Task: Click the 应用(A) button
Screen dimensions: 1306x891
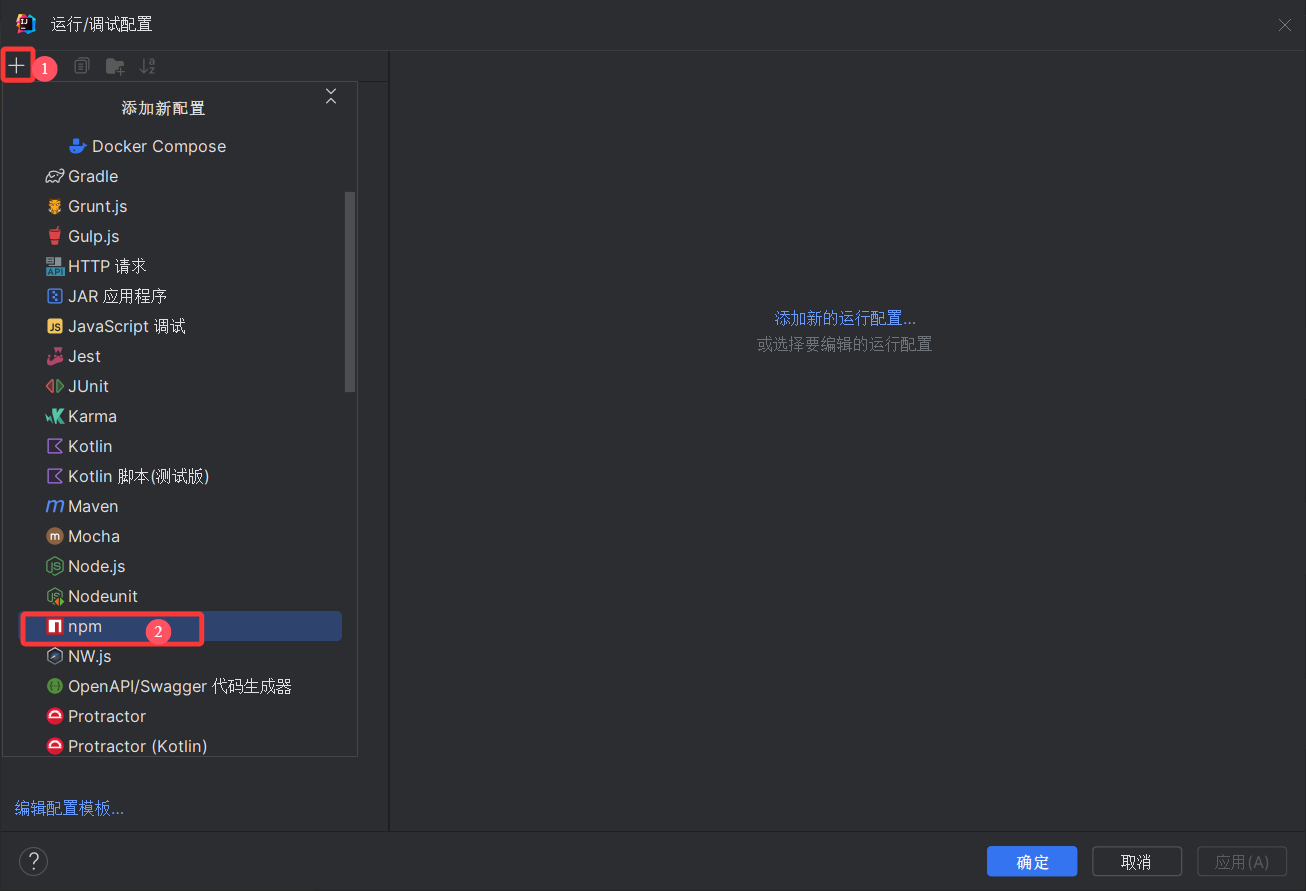Action: pos(1242,862)
